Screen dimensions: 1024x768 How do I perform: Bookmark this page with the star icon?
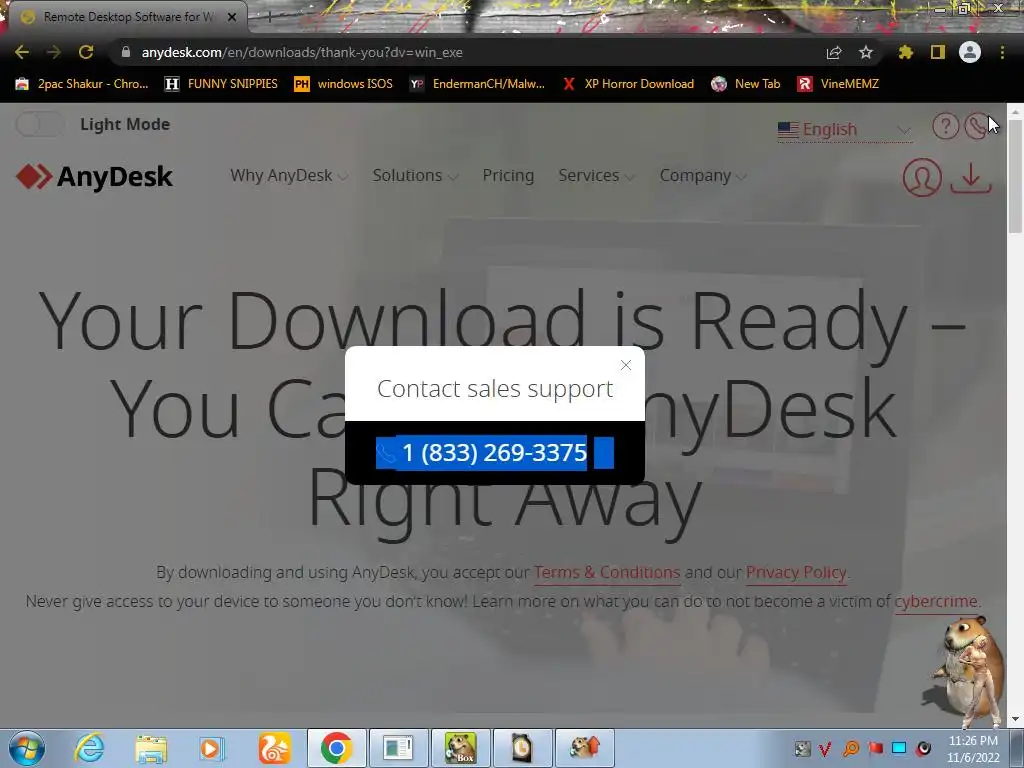[866, 52]
